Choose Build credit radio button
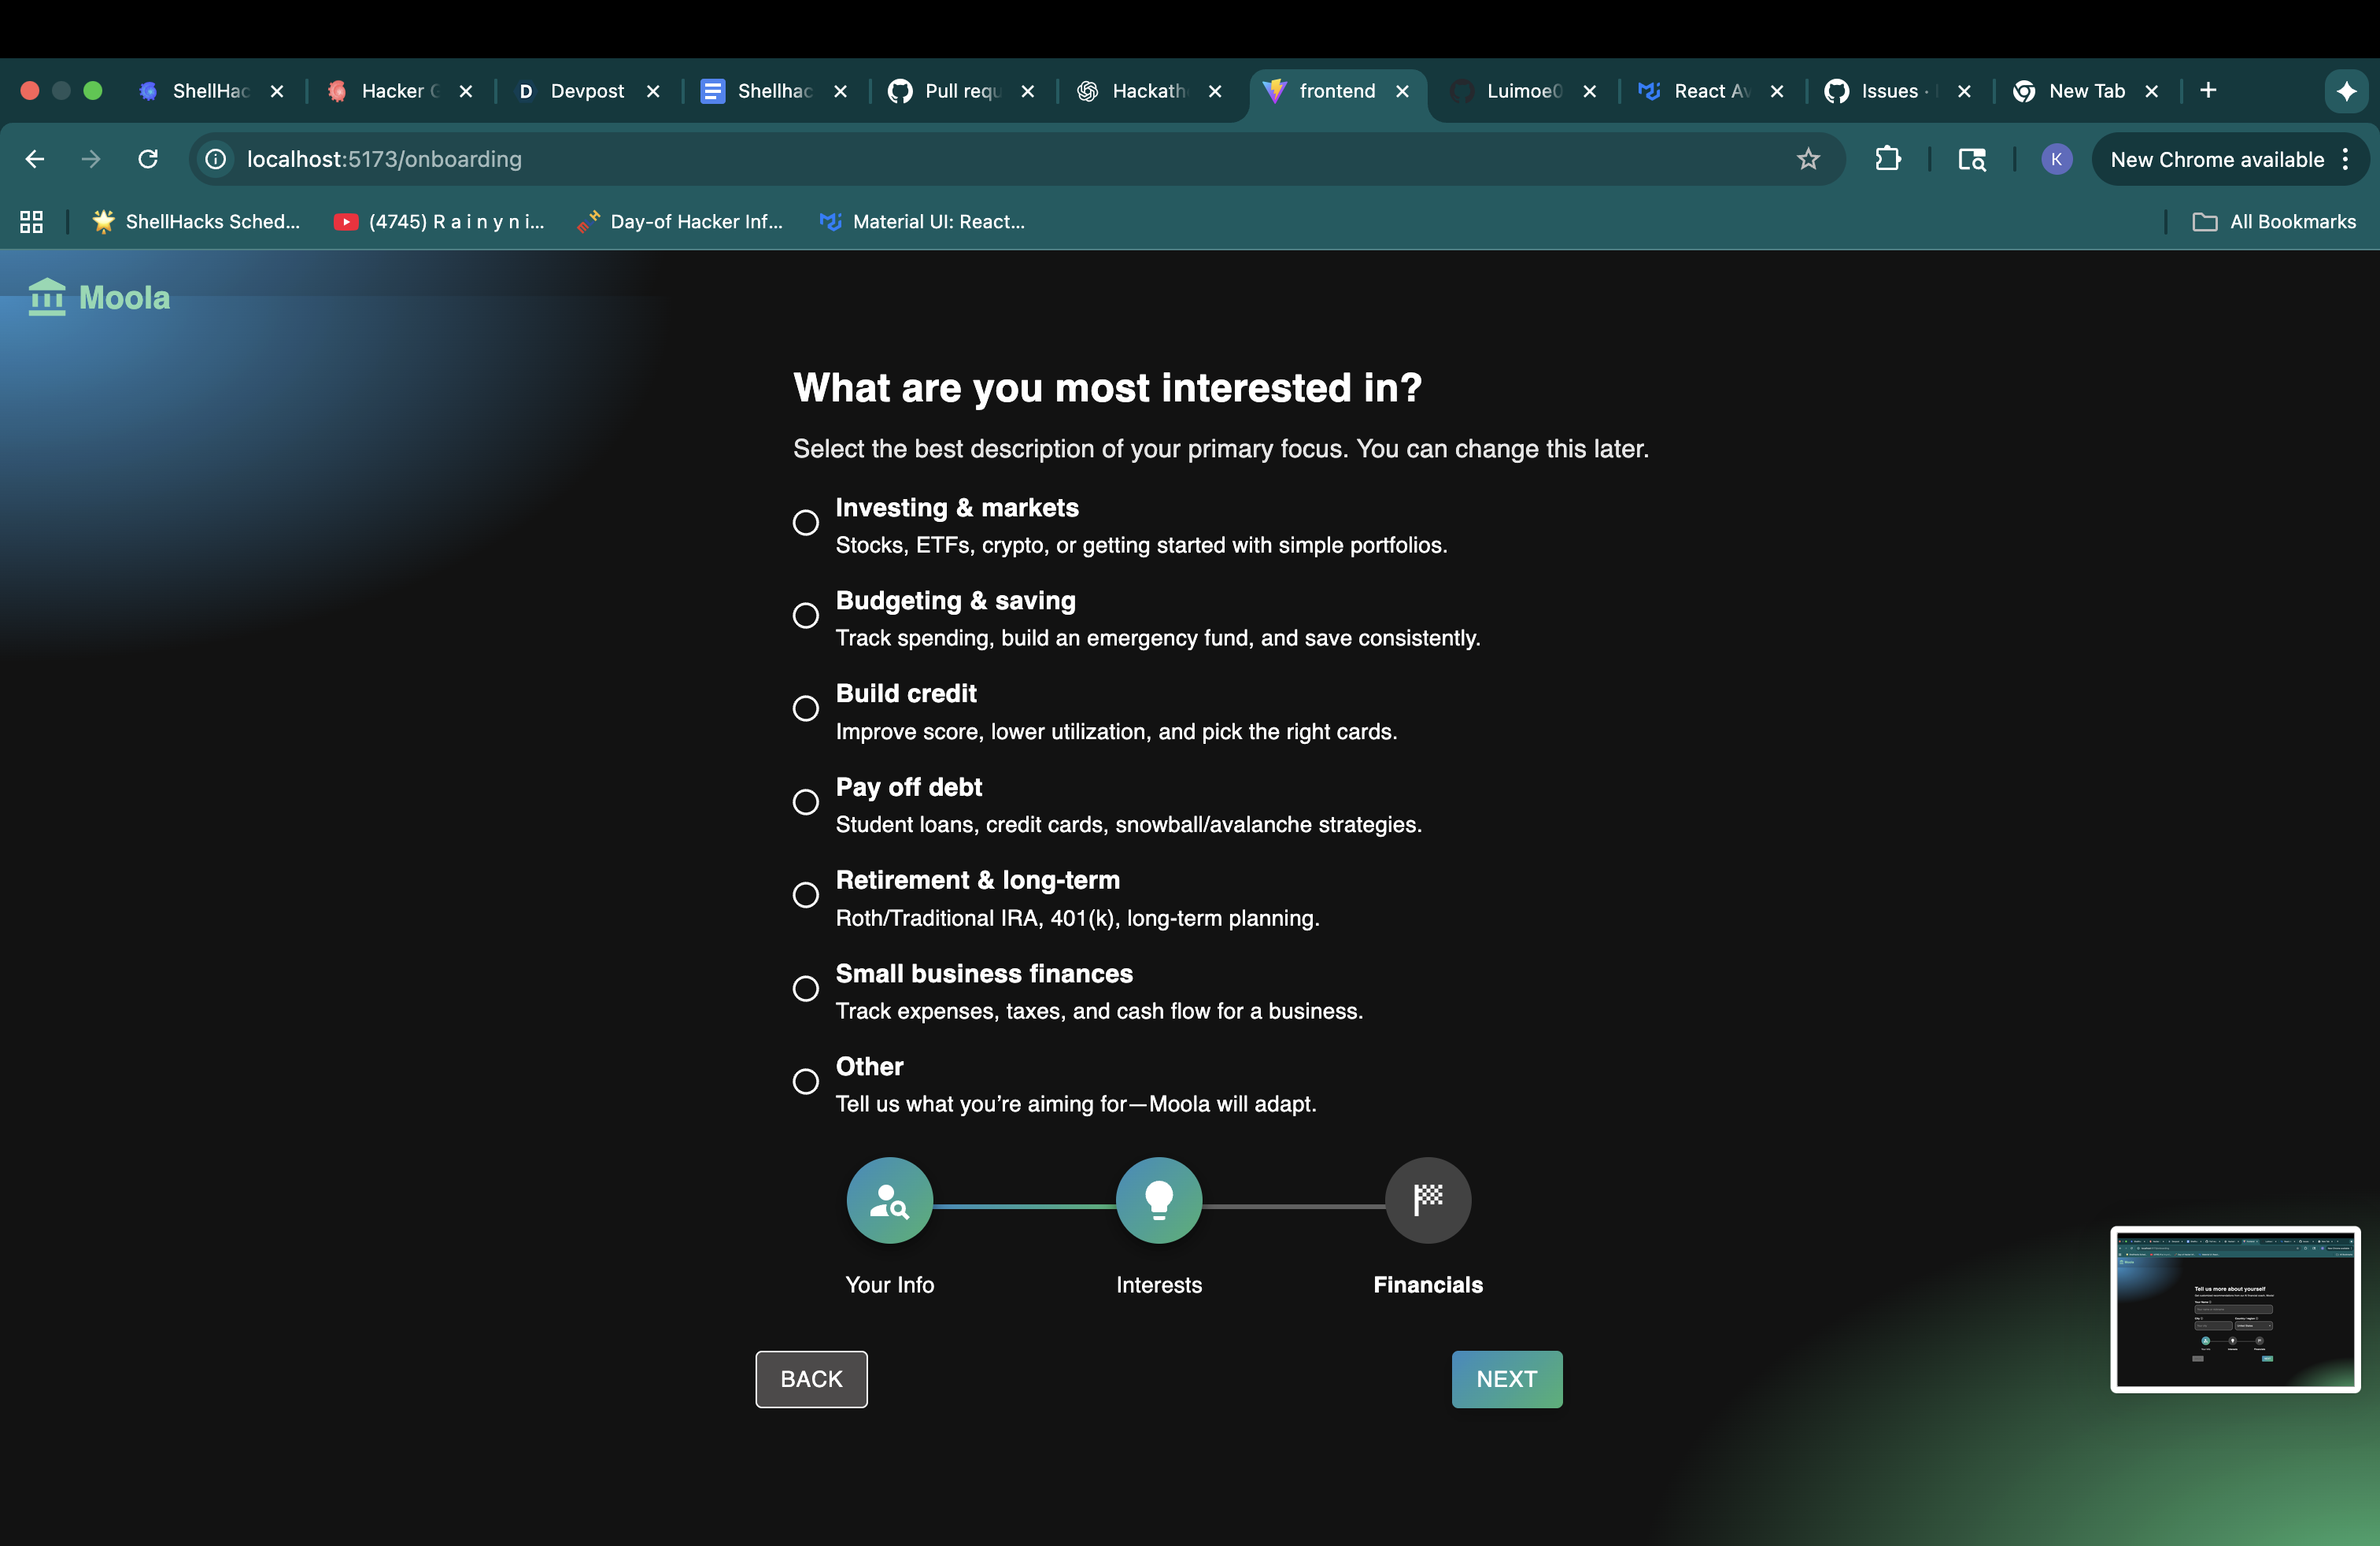The height and width of the screenshot is (1546, 2380). point(806,709)
